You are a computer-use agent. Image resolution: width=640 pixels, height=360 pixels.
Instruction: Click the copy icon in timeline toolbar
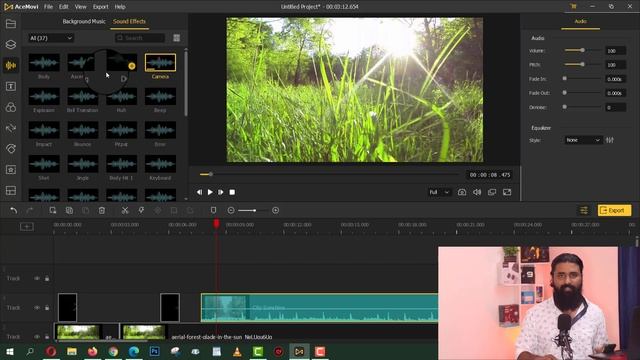point(69,210)
